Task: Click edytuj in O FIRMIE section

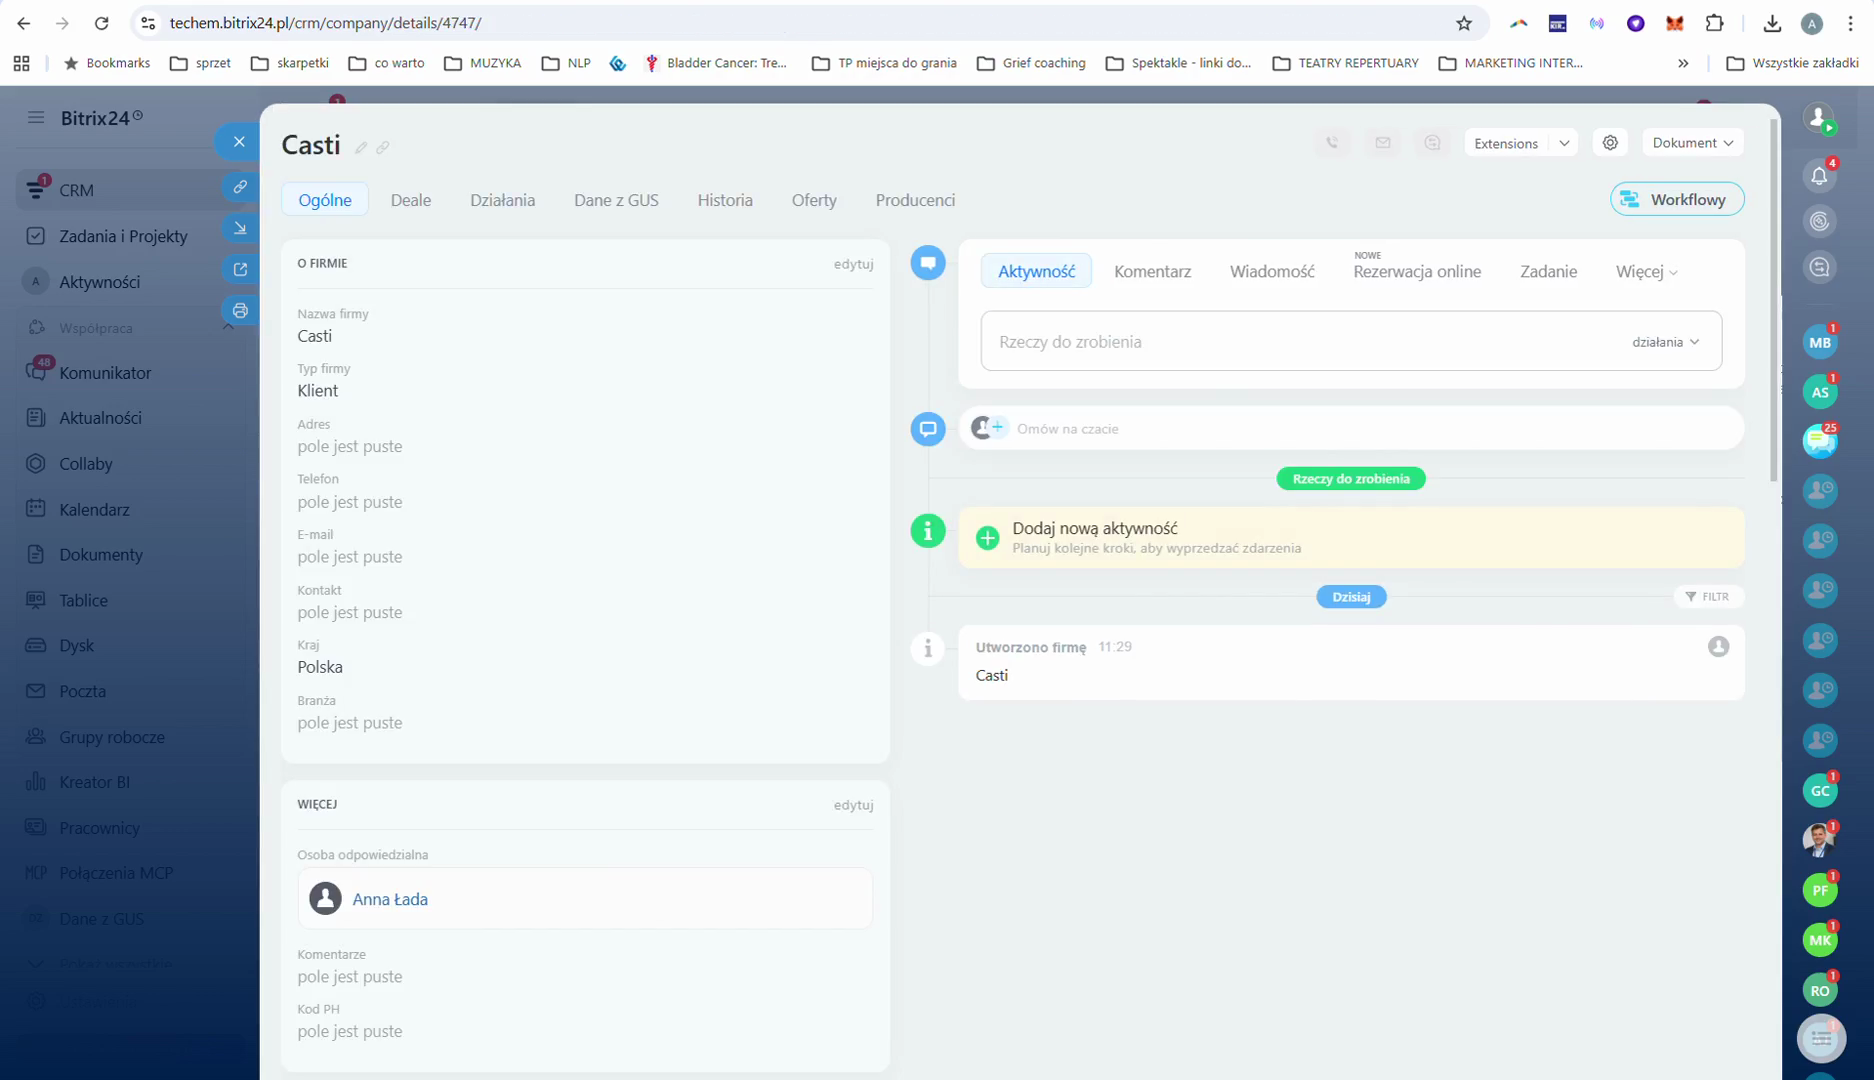Action: pyautogui.click(x=853, y=264)
